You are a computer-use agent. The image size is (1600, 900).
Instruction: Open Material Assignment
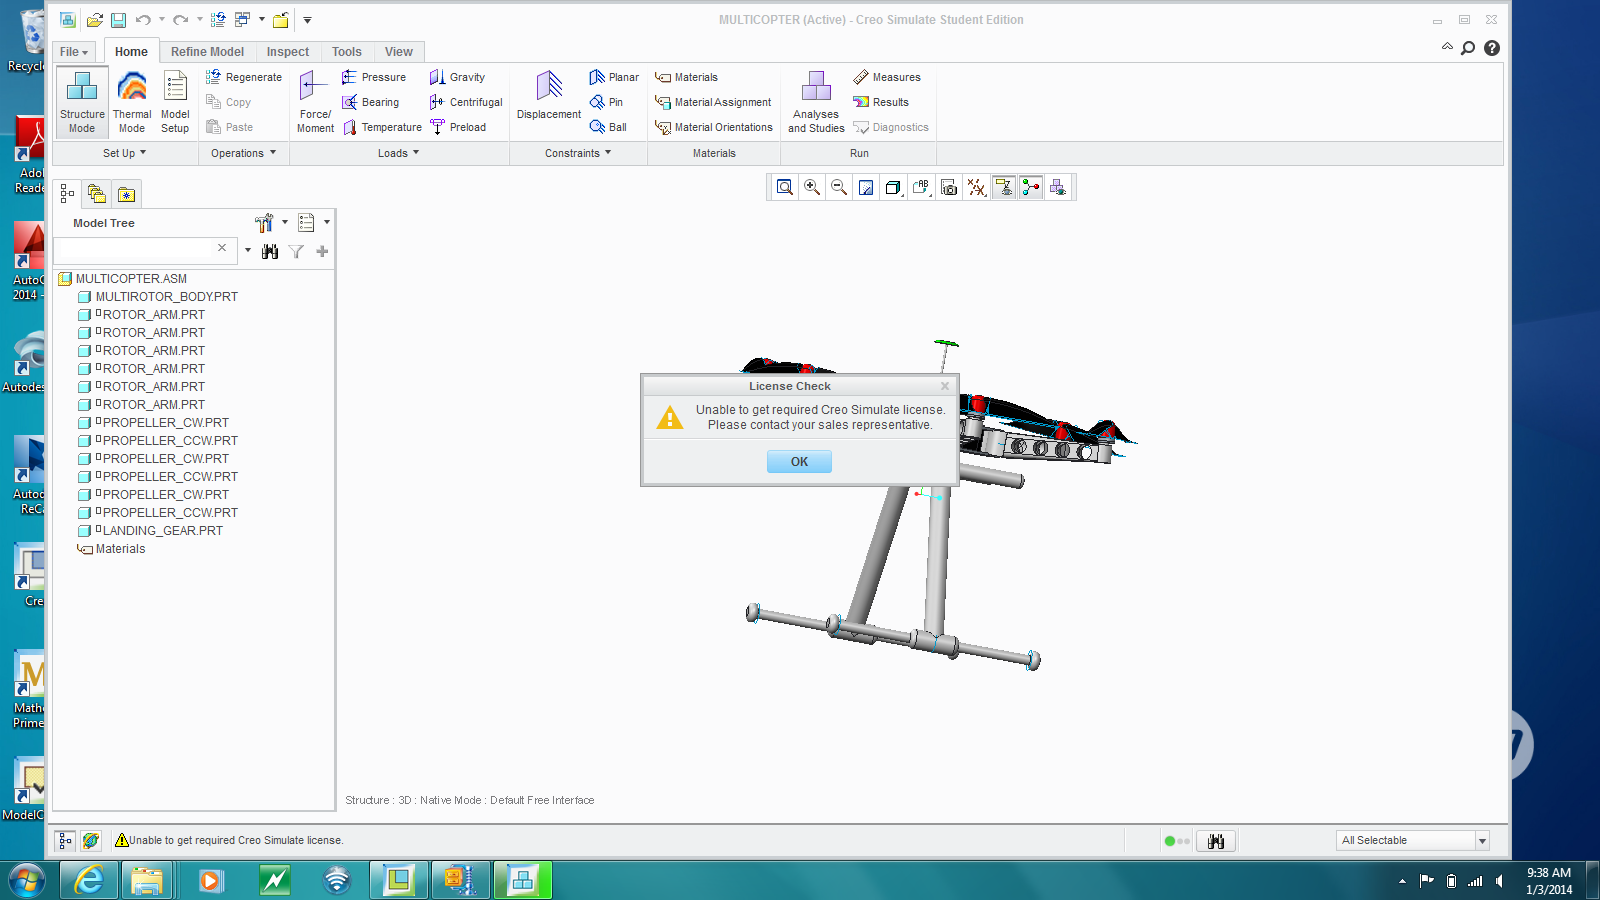(713, 102)
